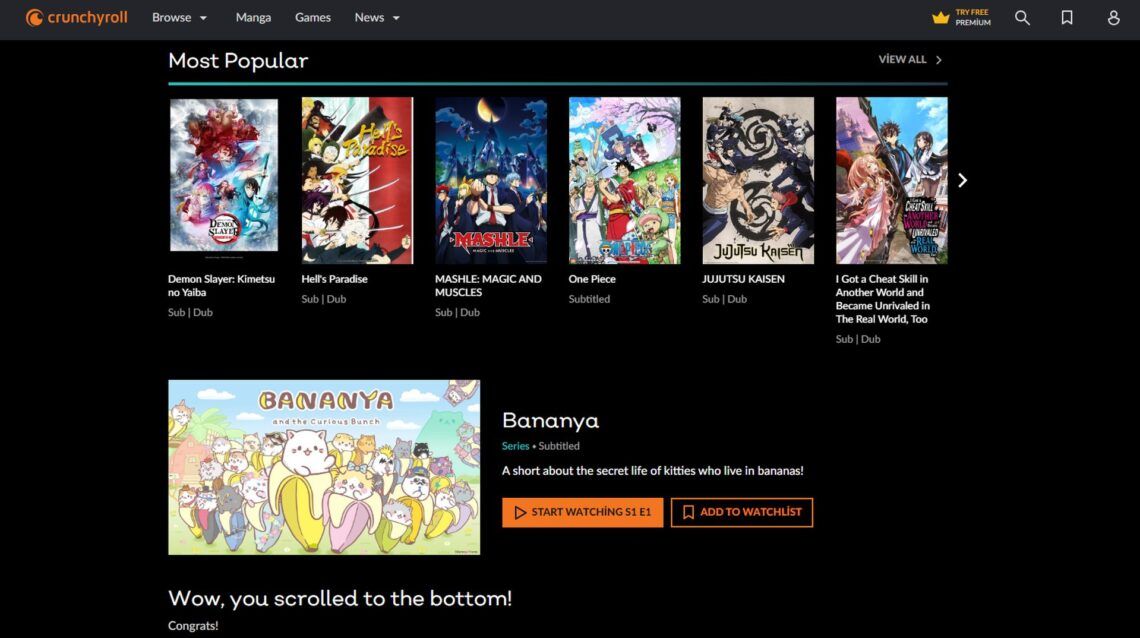Open the One Piece series poster
Image resolution: width=1140 pixels, height=638 pixels.
point(623,179)
